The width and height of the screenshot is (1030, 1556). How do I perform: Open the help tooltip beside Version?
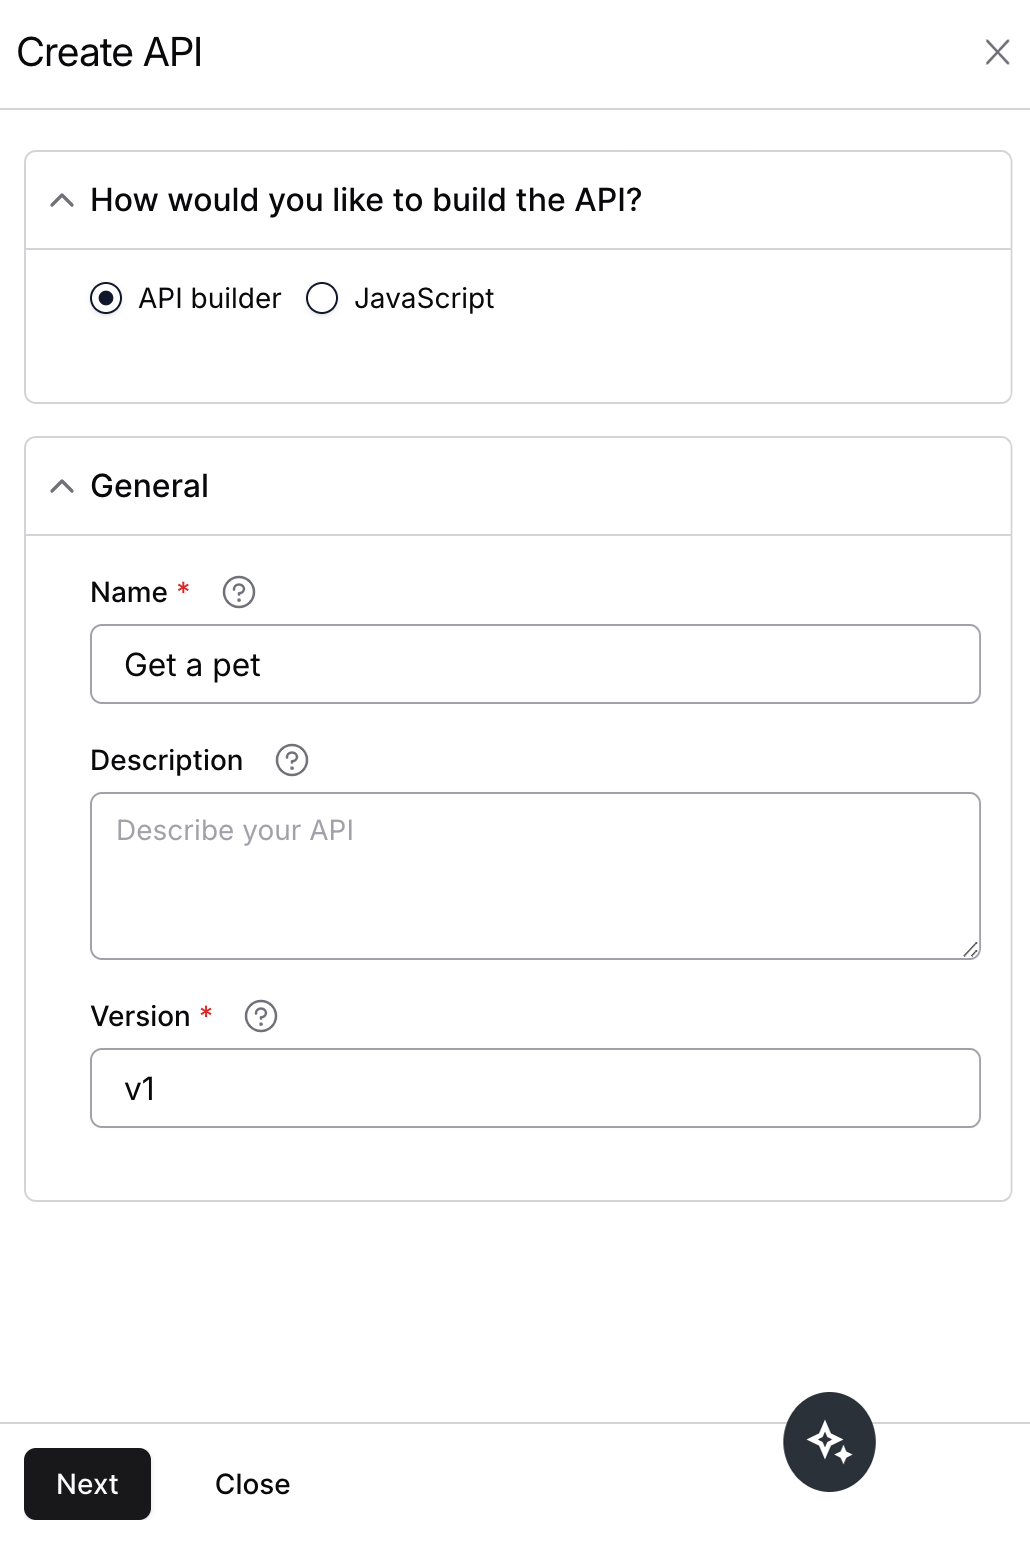coord(260,1016)
